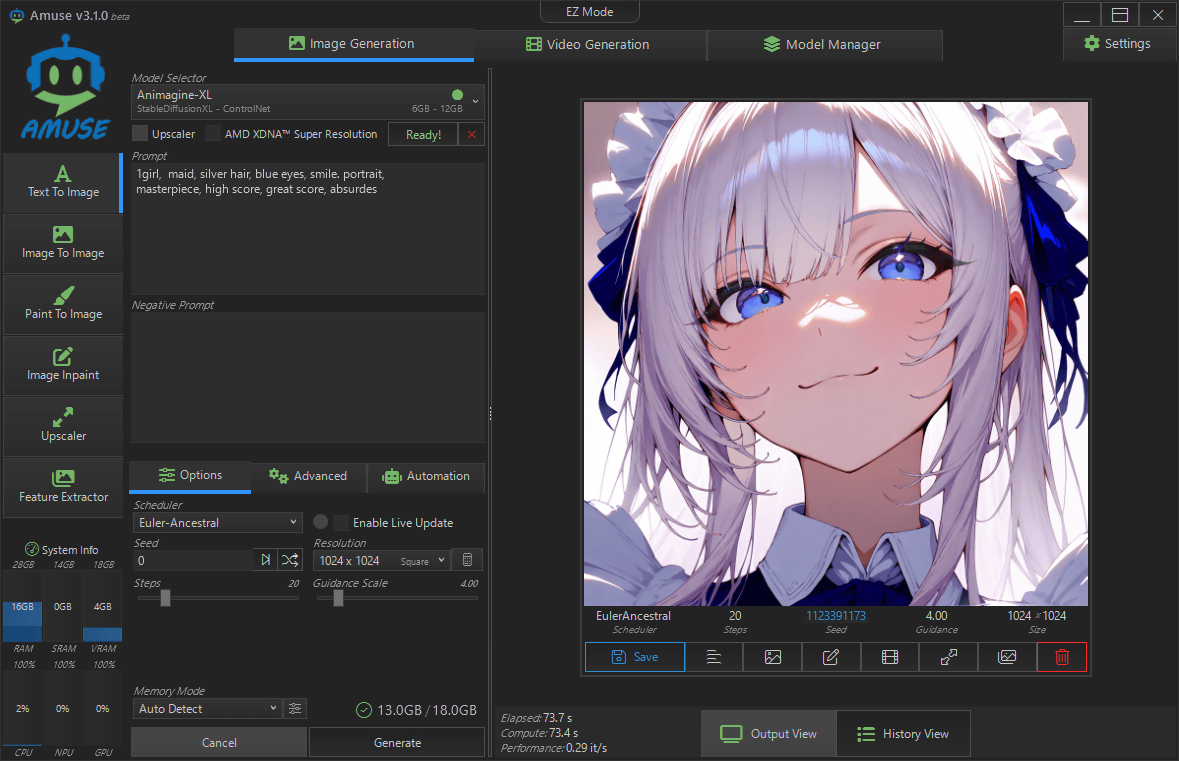Adjust the Steps slider handle
The width and height of the screenshot is (1179, 761).
[x=165, y=598]
